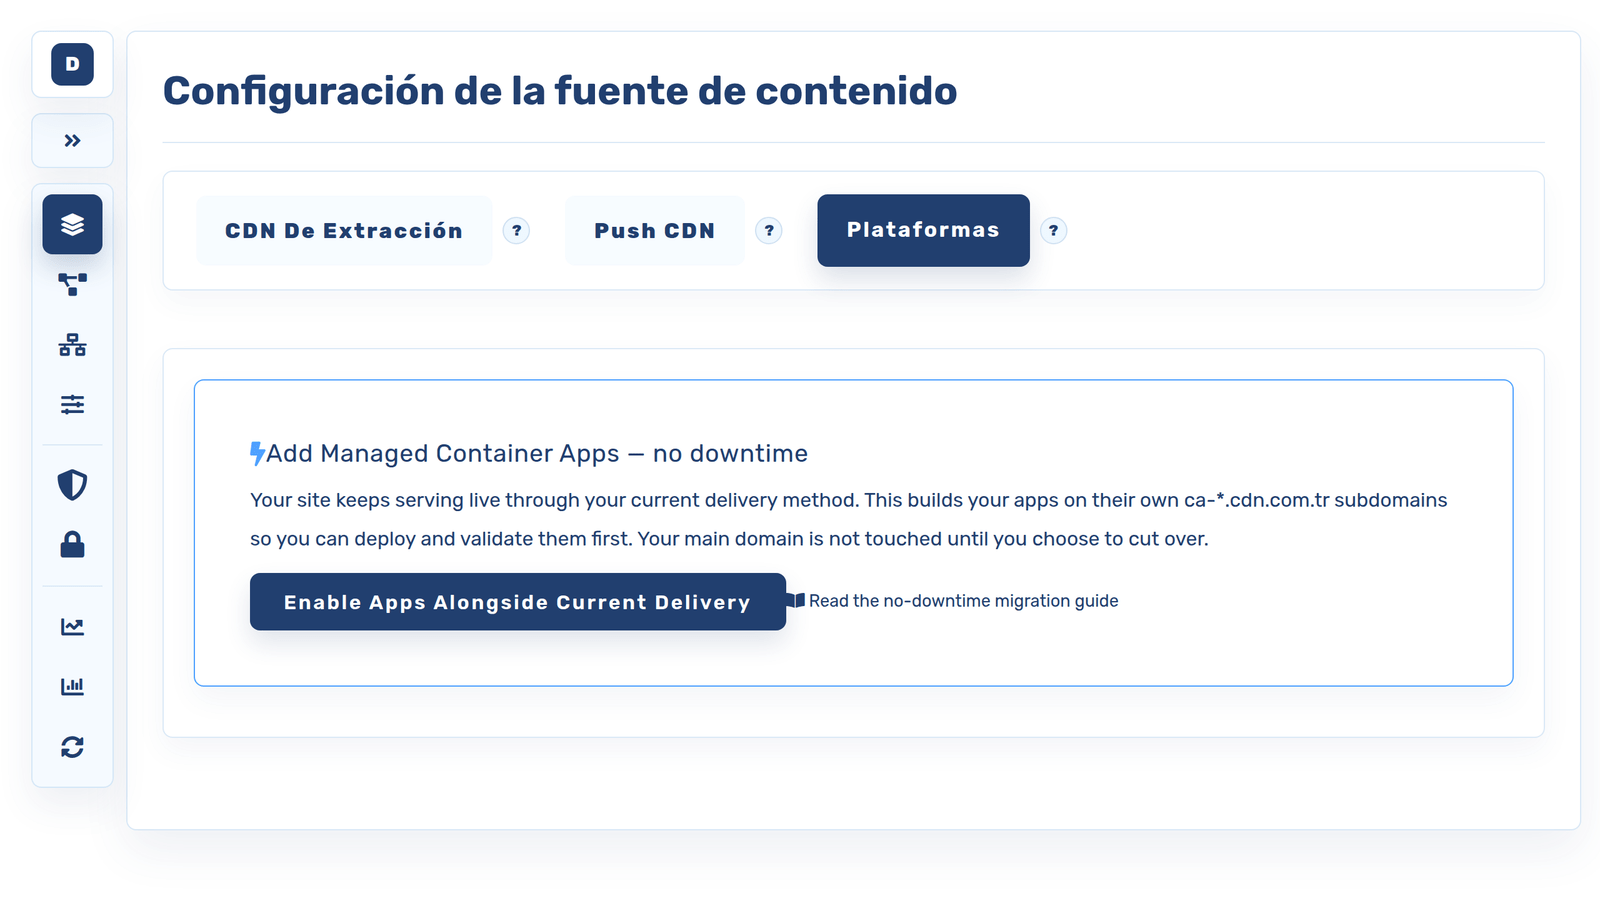Show help for Push CDN
Screen dimensions: 1600x901
pos(769,231)
